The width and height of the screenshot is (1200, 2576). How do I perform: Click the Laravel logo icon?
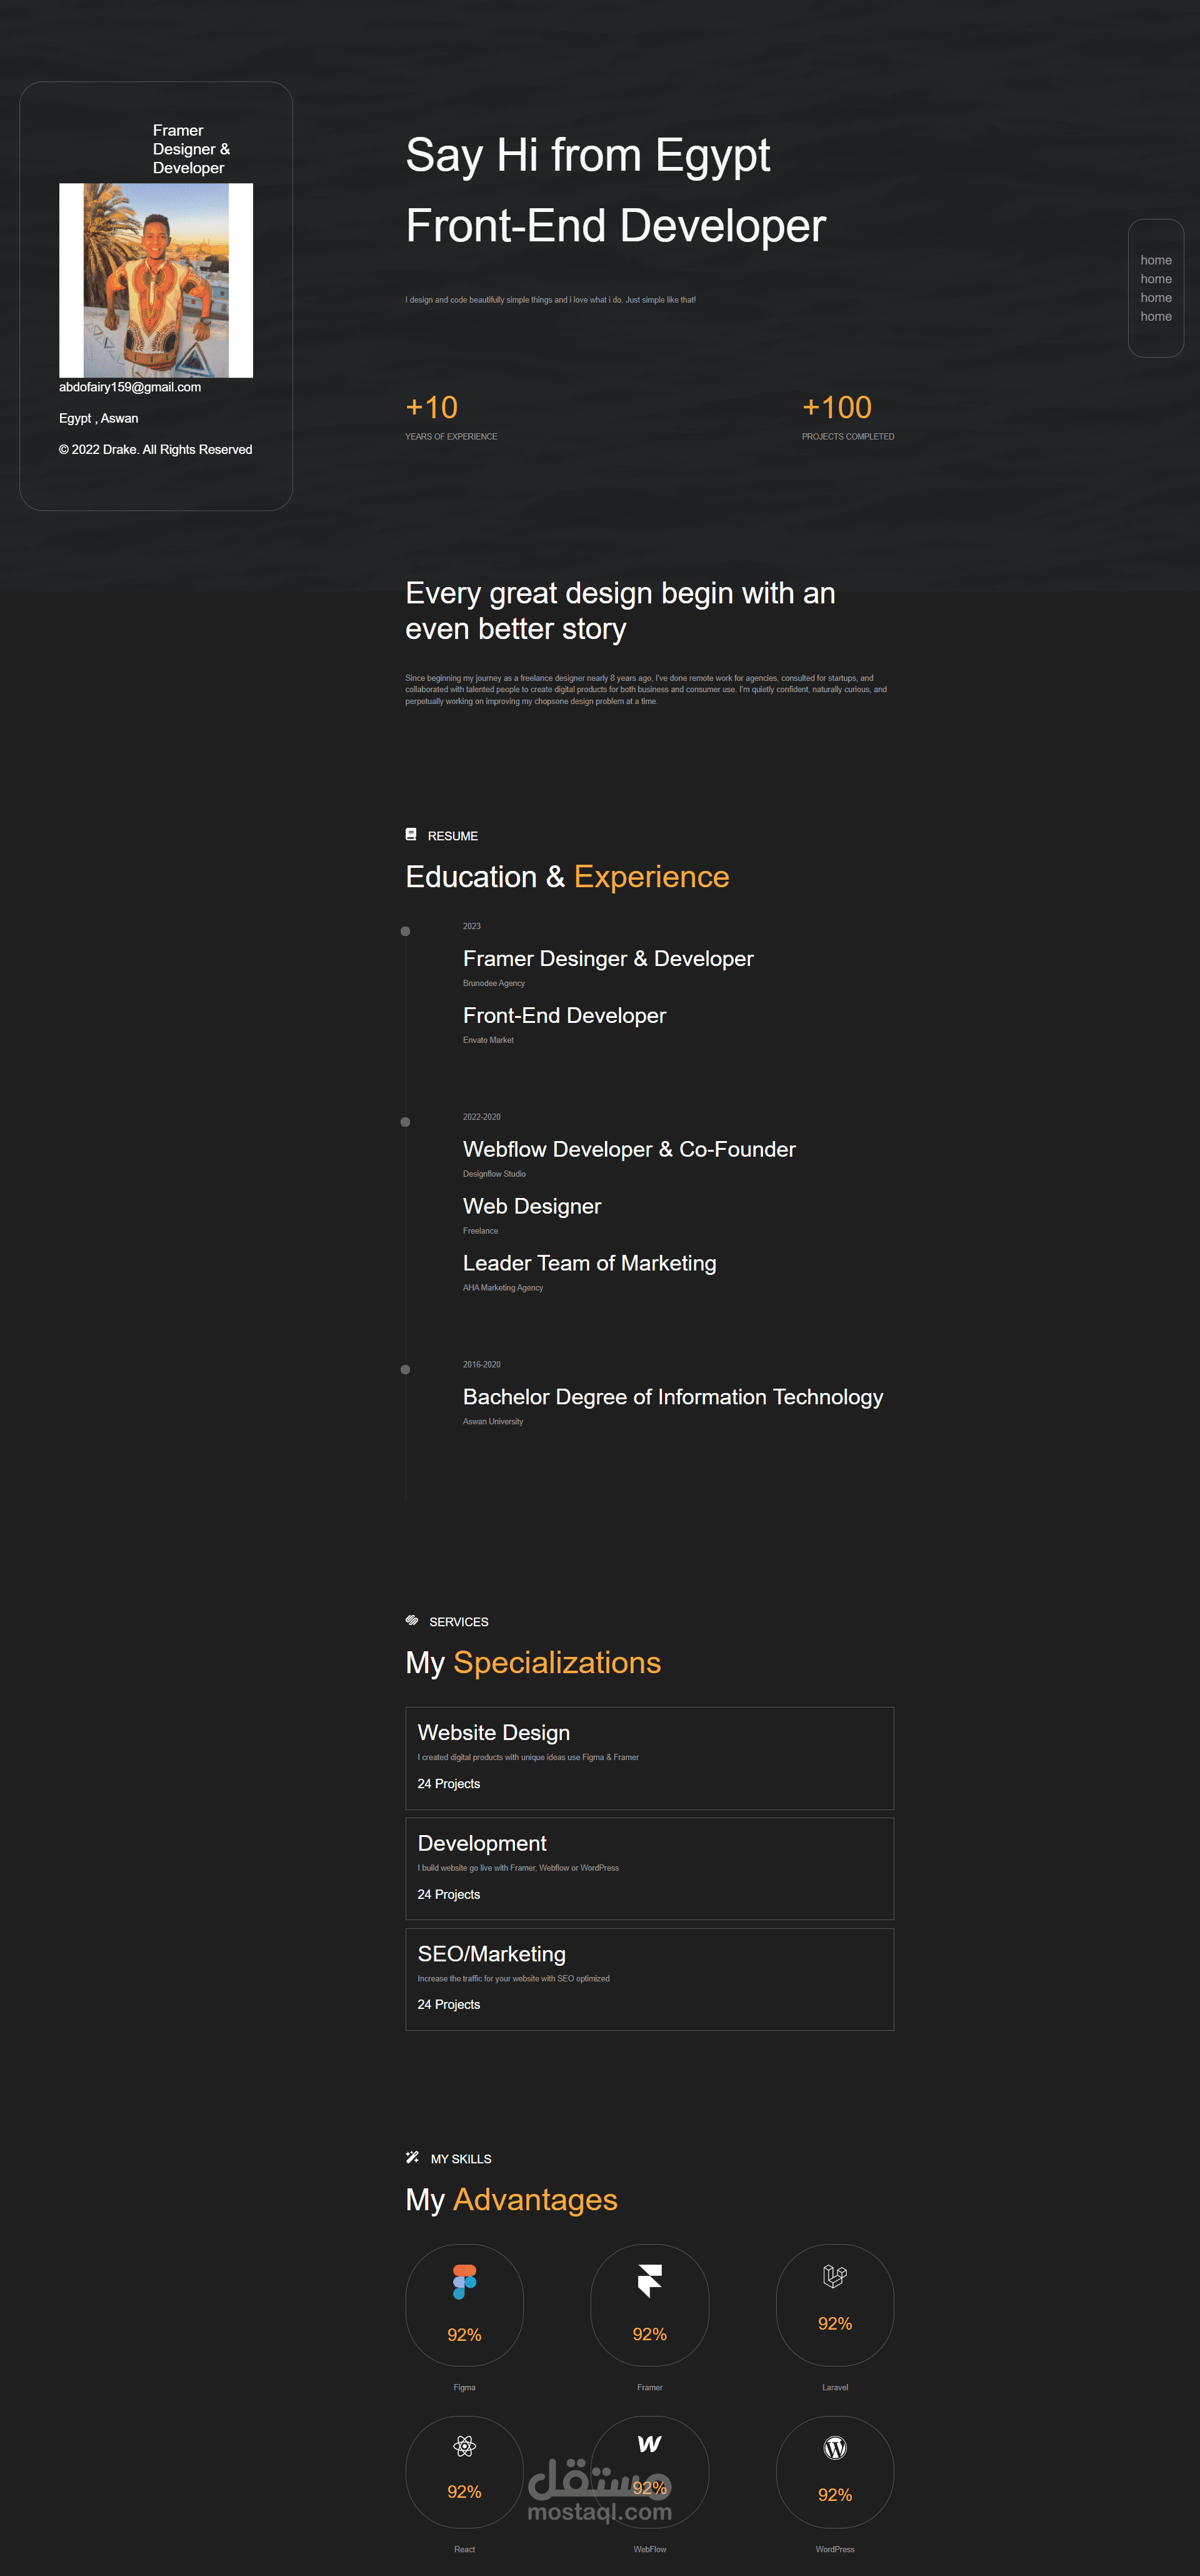coord(835,2276)
